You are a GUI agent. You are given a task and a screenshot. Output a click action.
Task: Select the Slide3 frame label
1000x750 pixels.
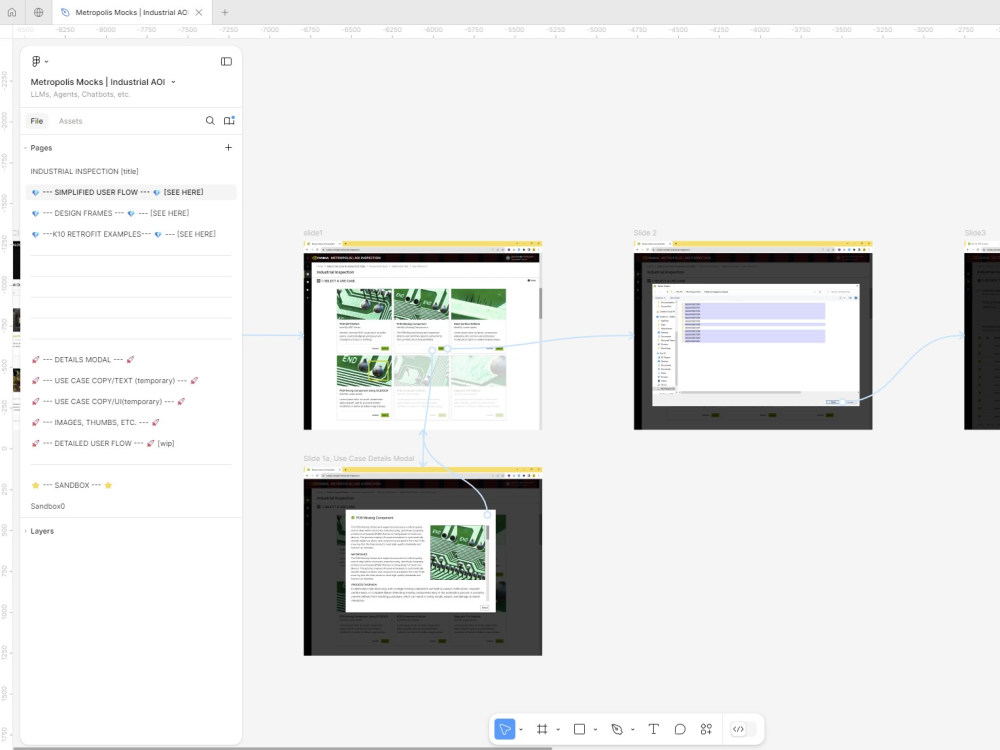tap(974, 233)
